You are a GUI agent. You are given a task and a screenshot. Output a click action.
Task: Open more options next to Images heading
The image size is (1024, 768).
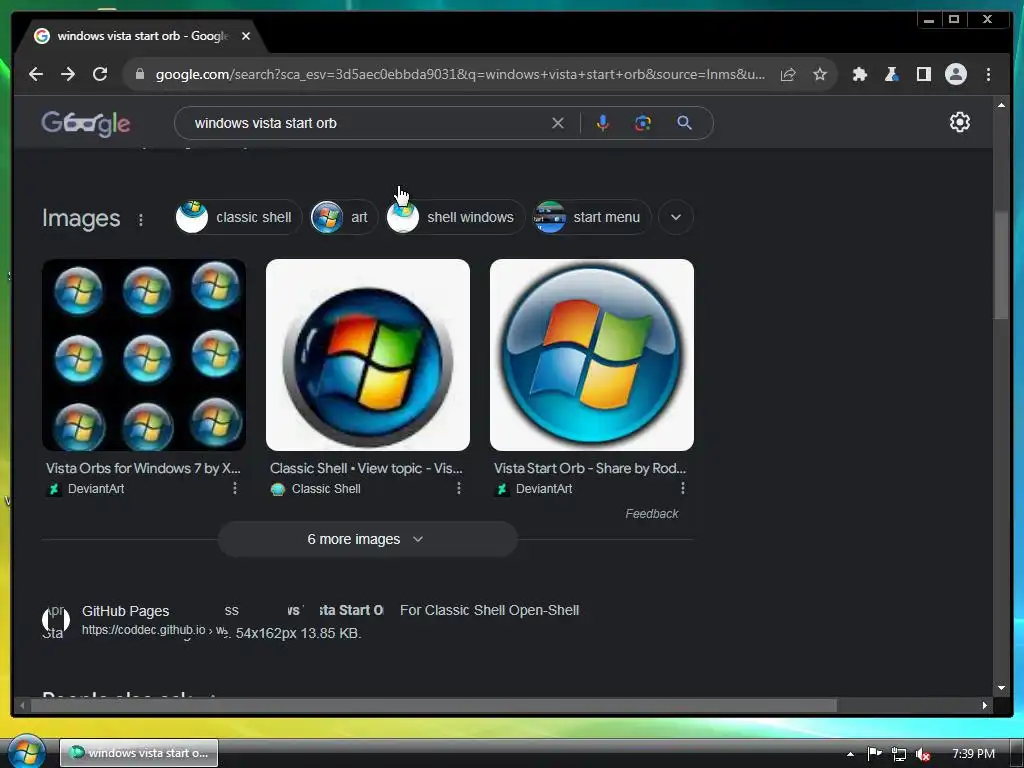tap(140, 219)
